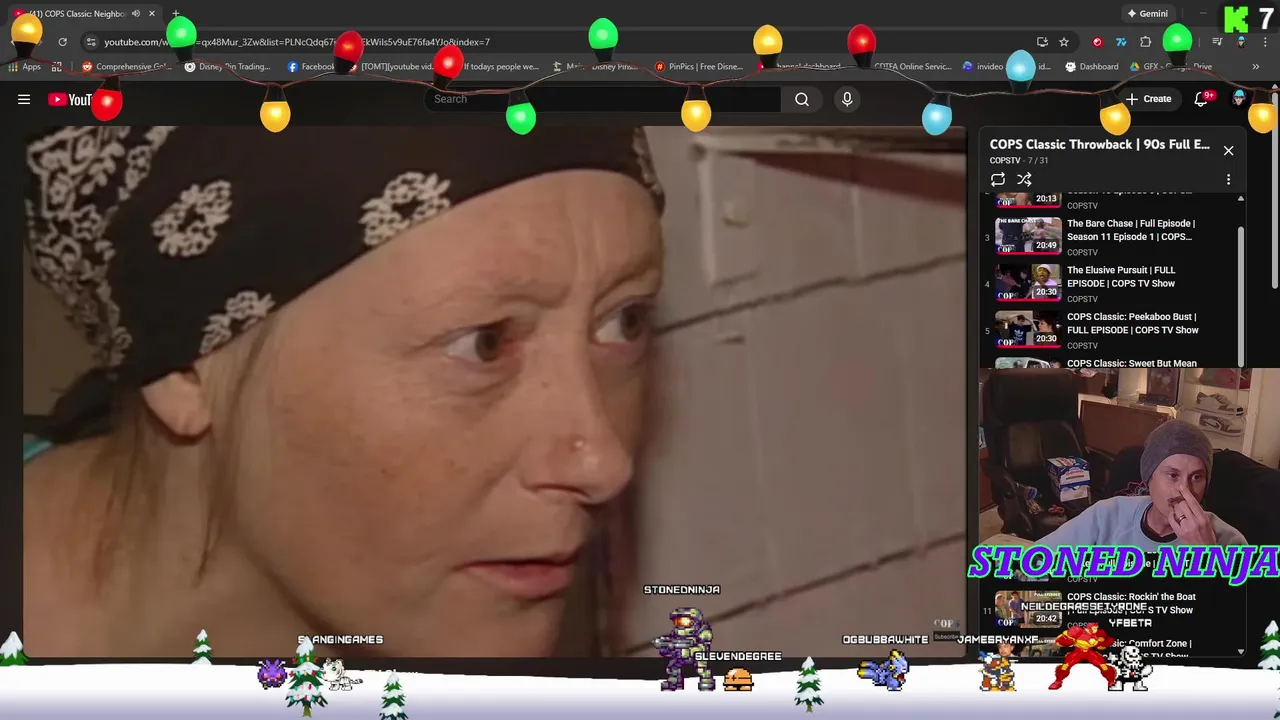Close the COPS Classic Throwback playlist panel
1280x720 pixels.
coord(1228,151)
